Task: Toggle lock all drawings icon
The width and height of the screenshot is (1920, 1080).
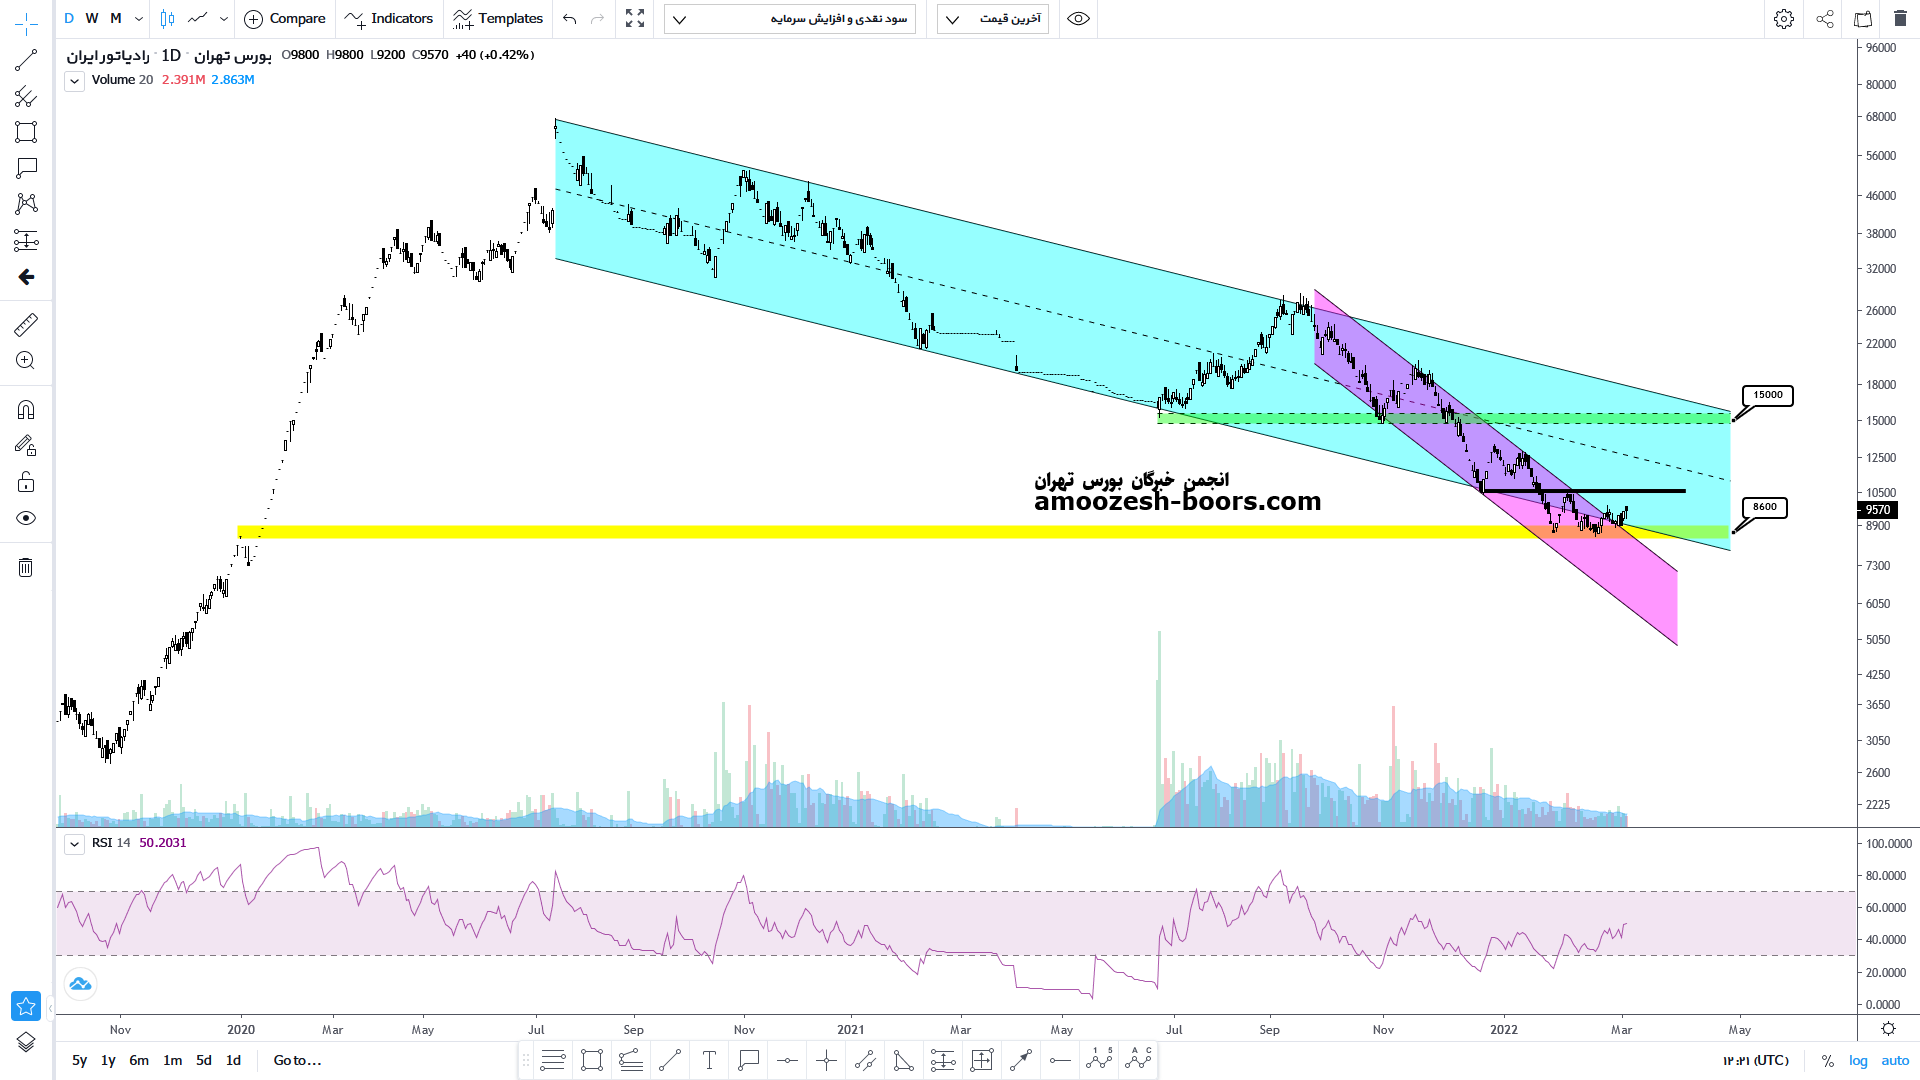Action: [x=26, y=482]
